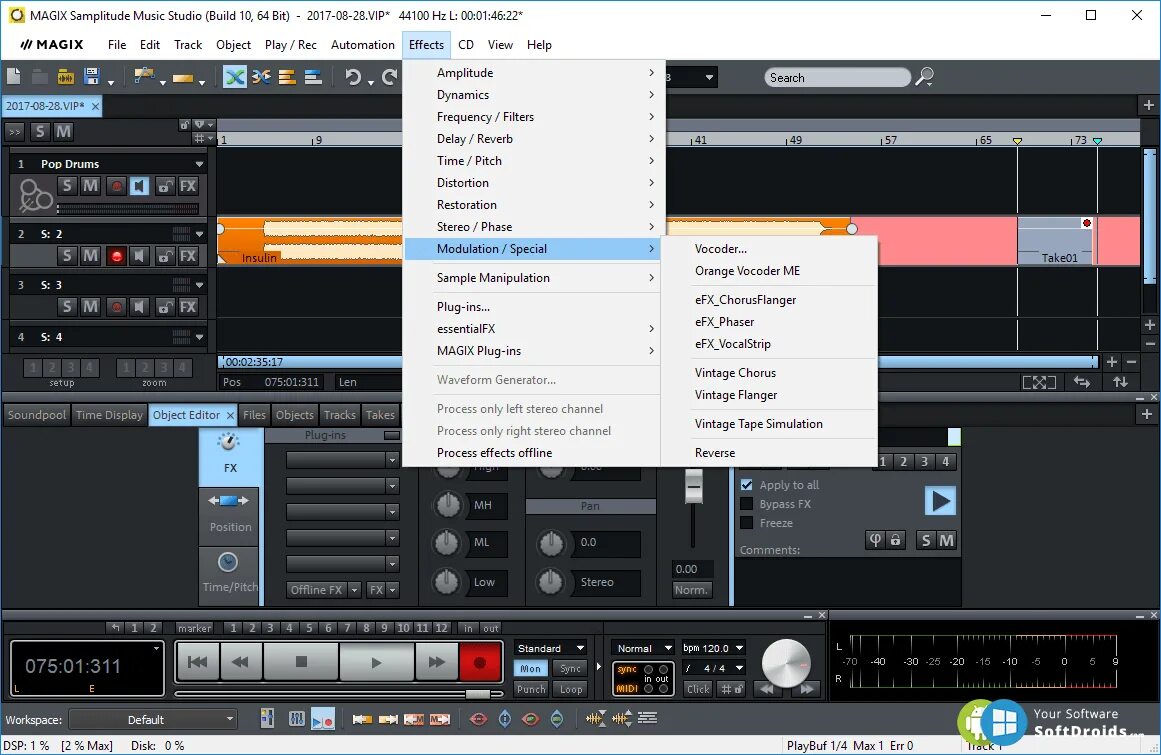Open FX for track S: 3
1161x755 pixels.
coord(188,306)
